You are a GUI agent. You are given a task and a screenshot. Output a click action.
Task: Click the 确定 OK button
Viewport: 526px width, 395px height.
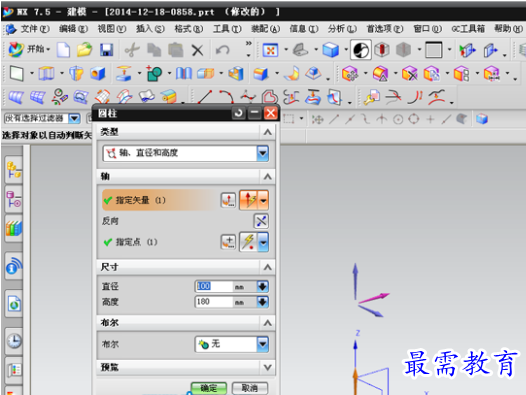point(209,388)
